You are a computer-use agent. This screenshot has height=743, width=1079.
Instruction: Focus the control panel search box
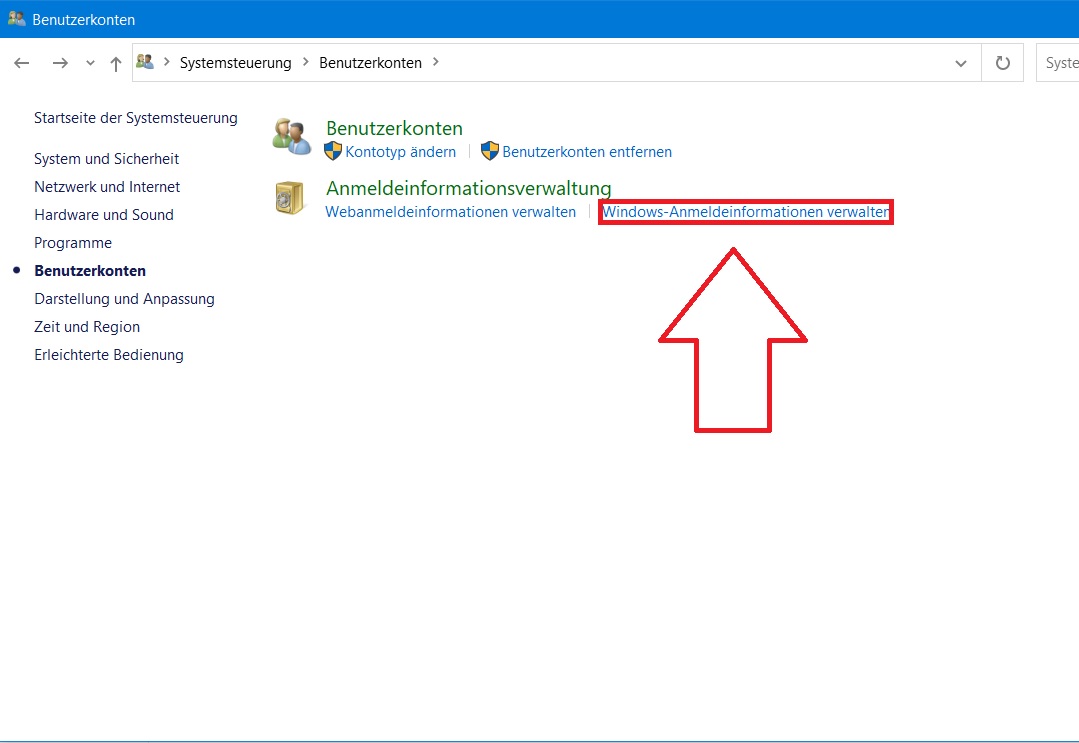1058,63
